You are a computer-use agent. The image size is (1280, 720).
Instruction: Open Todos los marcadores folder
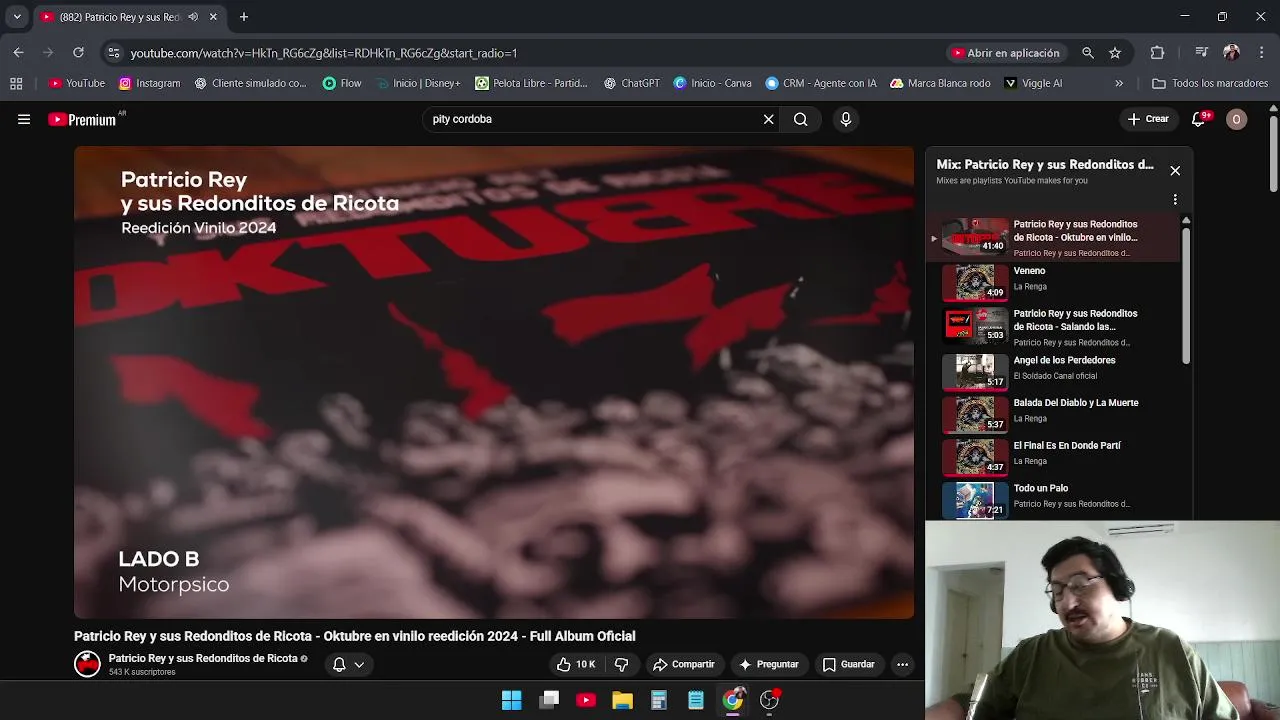1210,83
